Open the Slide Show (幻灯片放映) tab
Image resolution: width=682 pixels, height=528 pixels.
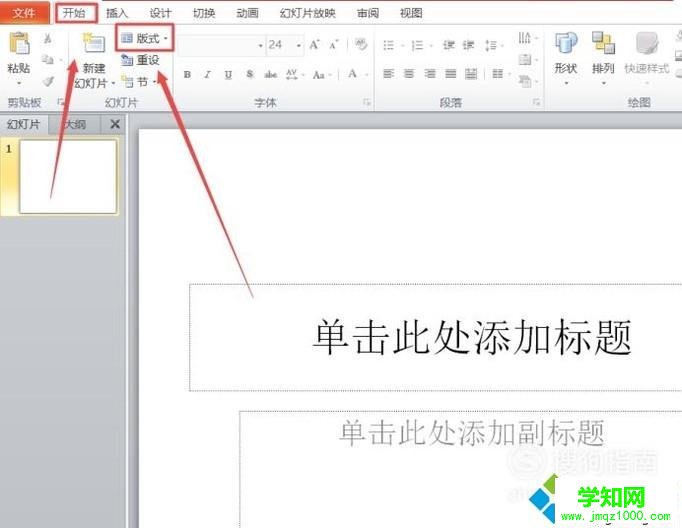tap(308, 13)
